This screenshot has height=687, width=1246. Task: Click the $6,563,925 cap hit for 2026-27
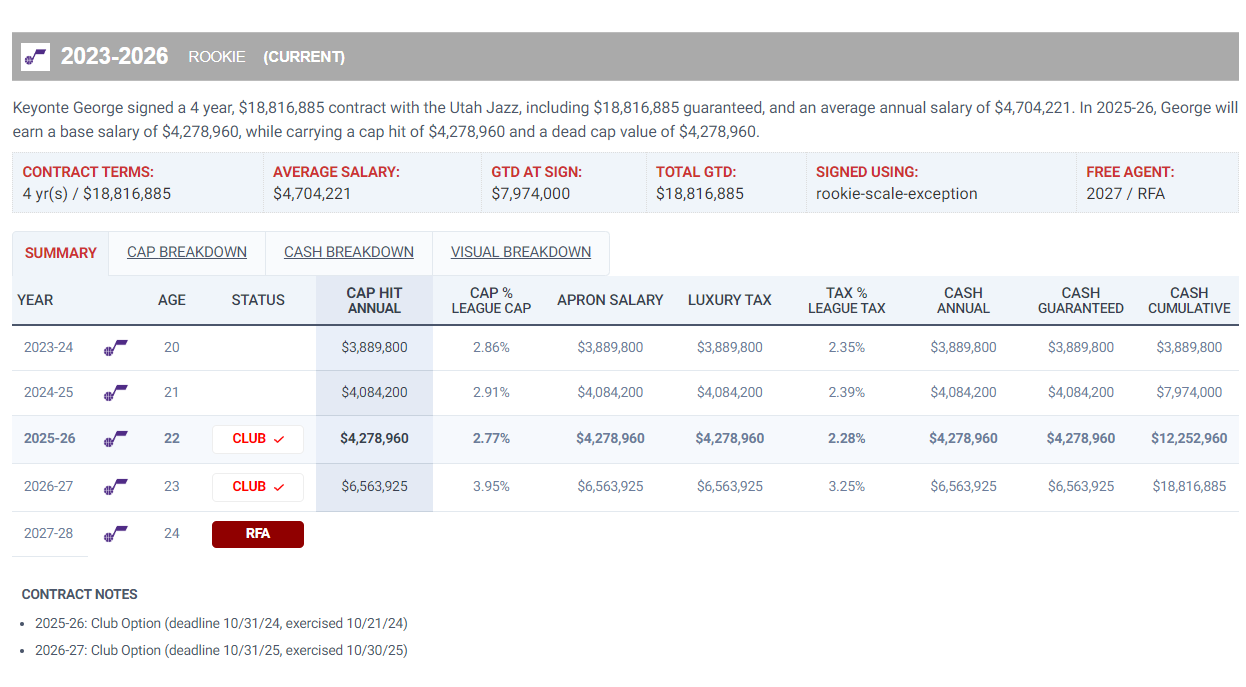point(374,487)
